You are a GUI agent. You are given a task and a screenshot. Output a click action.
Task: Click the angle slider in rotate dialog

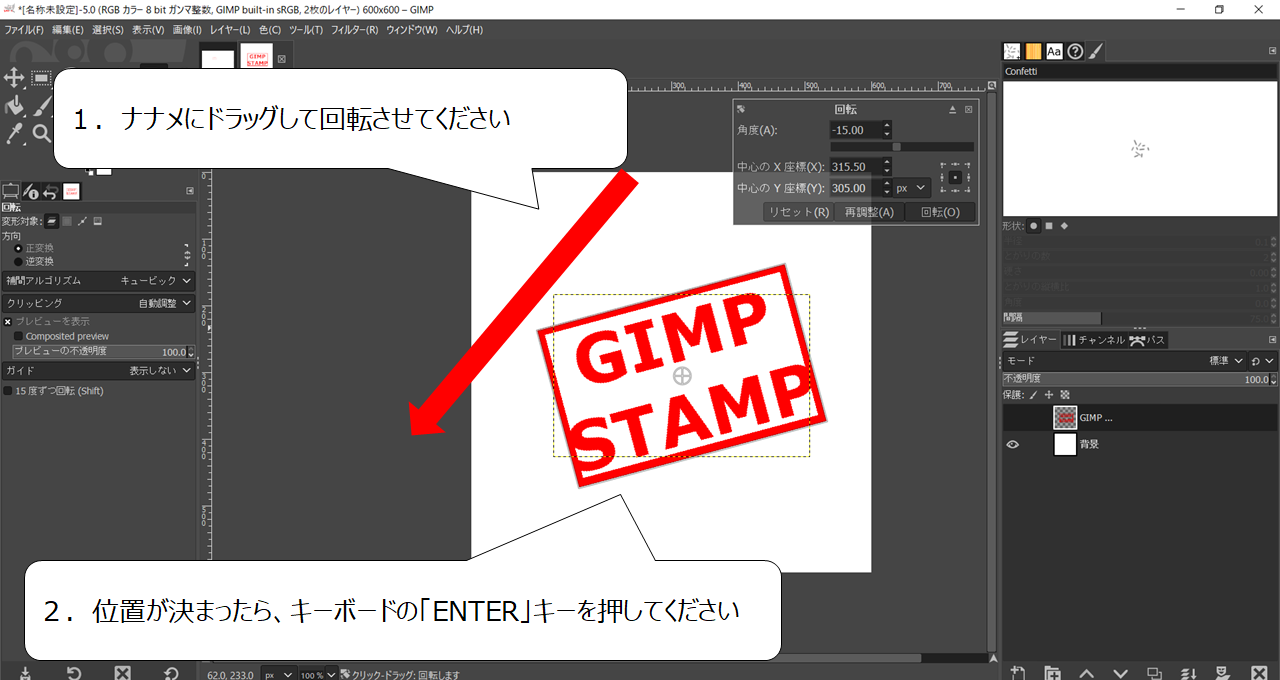click(902, 146)
